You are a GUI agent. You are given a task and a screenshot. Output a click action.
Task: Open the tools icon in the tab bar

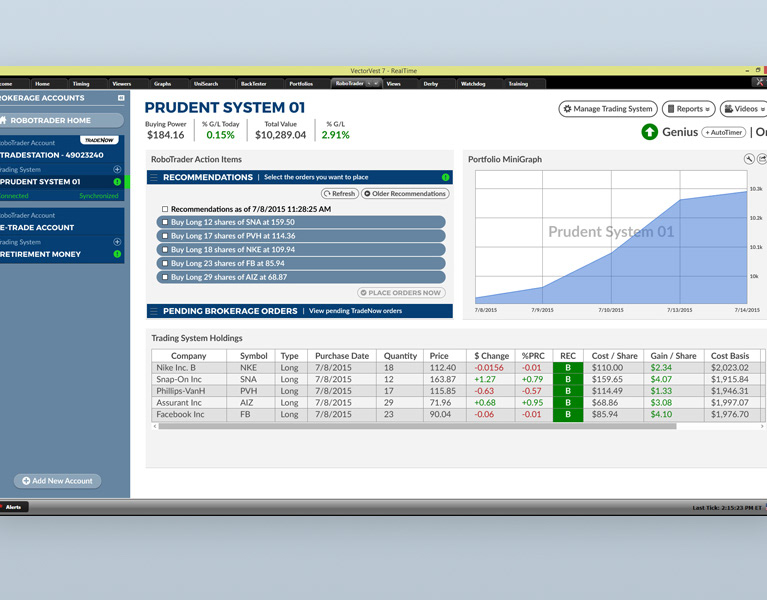759,83
